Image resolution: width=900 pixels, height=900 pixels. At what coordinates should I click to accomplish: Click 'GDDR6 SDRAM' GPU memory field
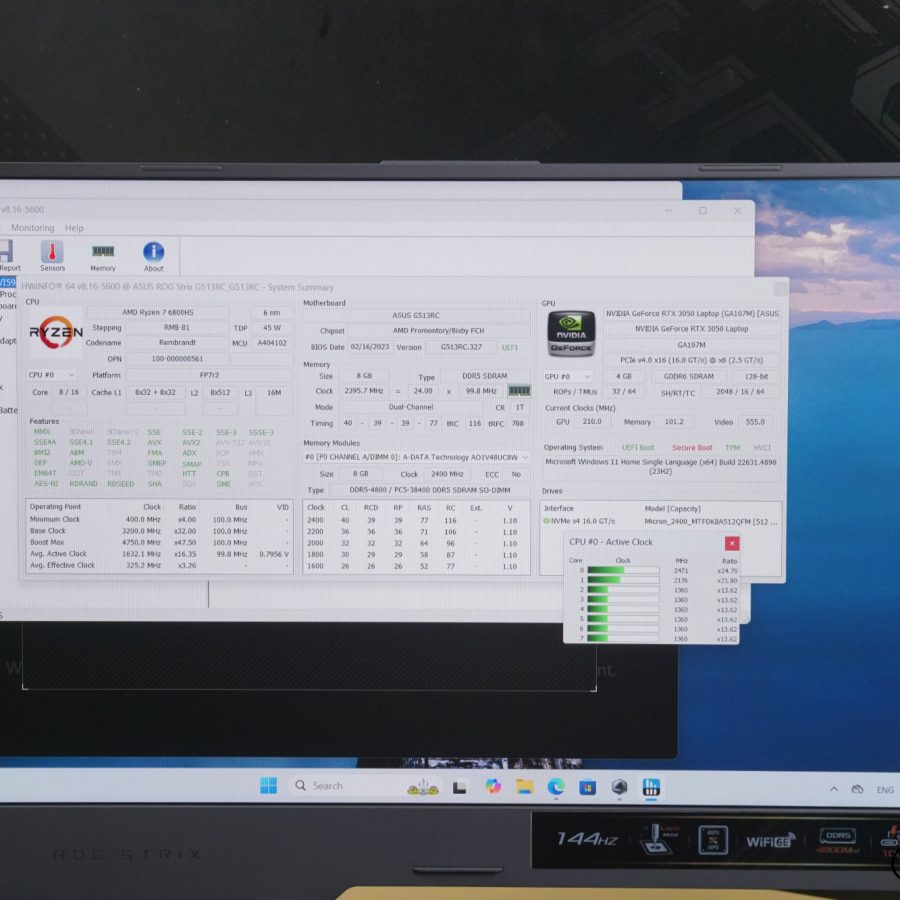click(689, 377)
